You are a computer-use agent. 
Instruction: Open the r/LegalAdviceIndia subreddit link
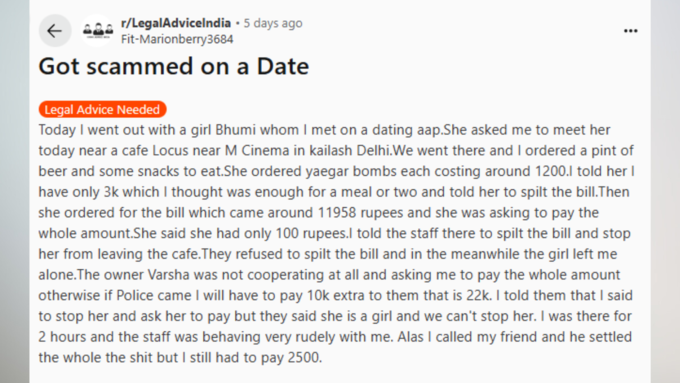176,23
